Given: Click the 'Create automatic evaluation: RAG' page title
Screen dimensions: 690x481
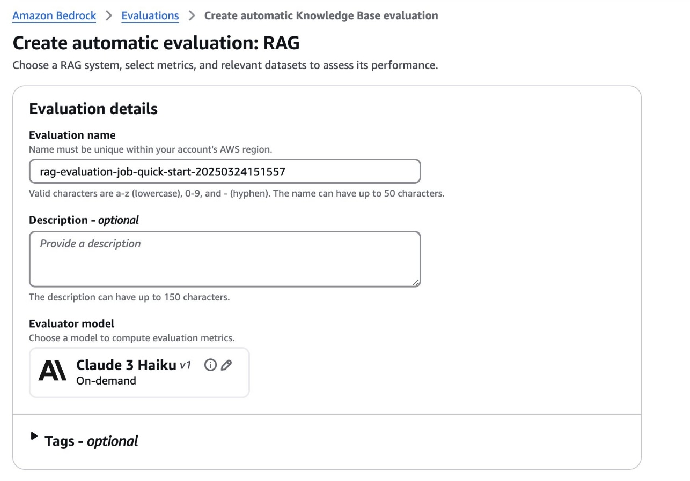Looking at the screenshot, I should (x=155, y=44).
